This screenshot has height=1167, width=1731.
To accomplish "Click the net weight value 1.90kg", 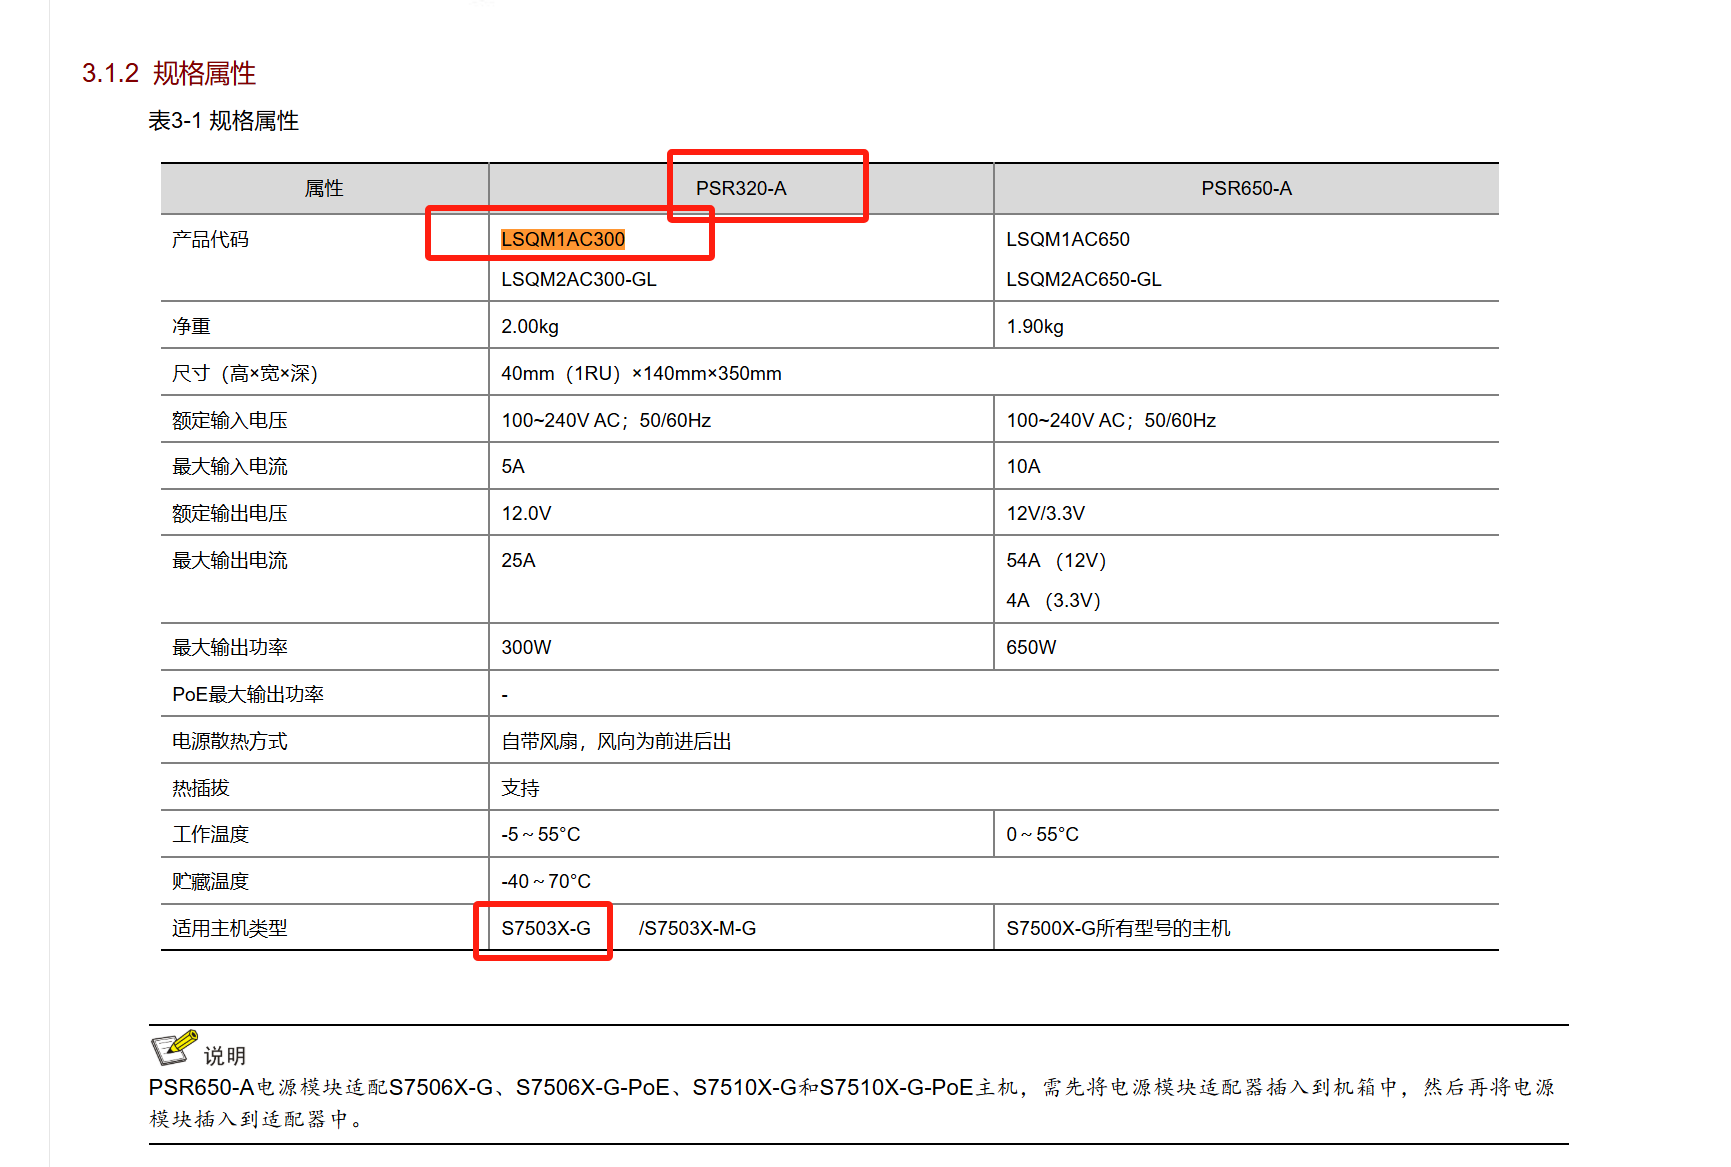I will point(1035,326).
